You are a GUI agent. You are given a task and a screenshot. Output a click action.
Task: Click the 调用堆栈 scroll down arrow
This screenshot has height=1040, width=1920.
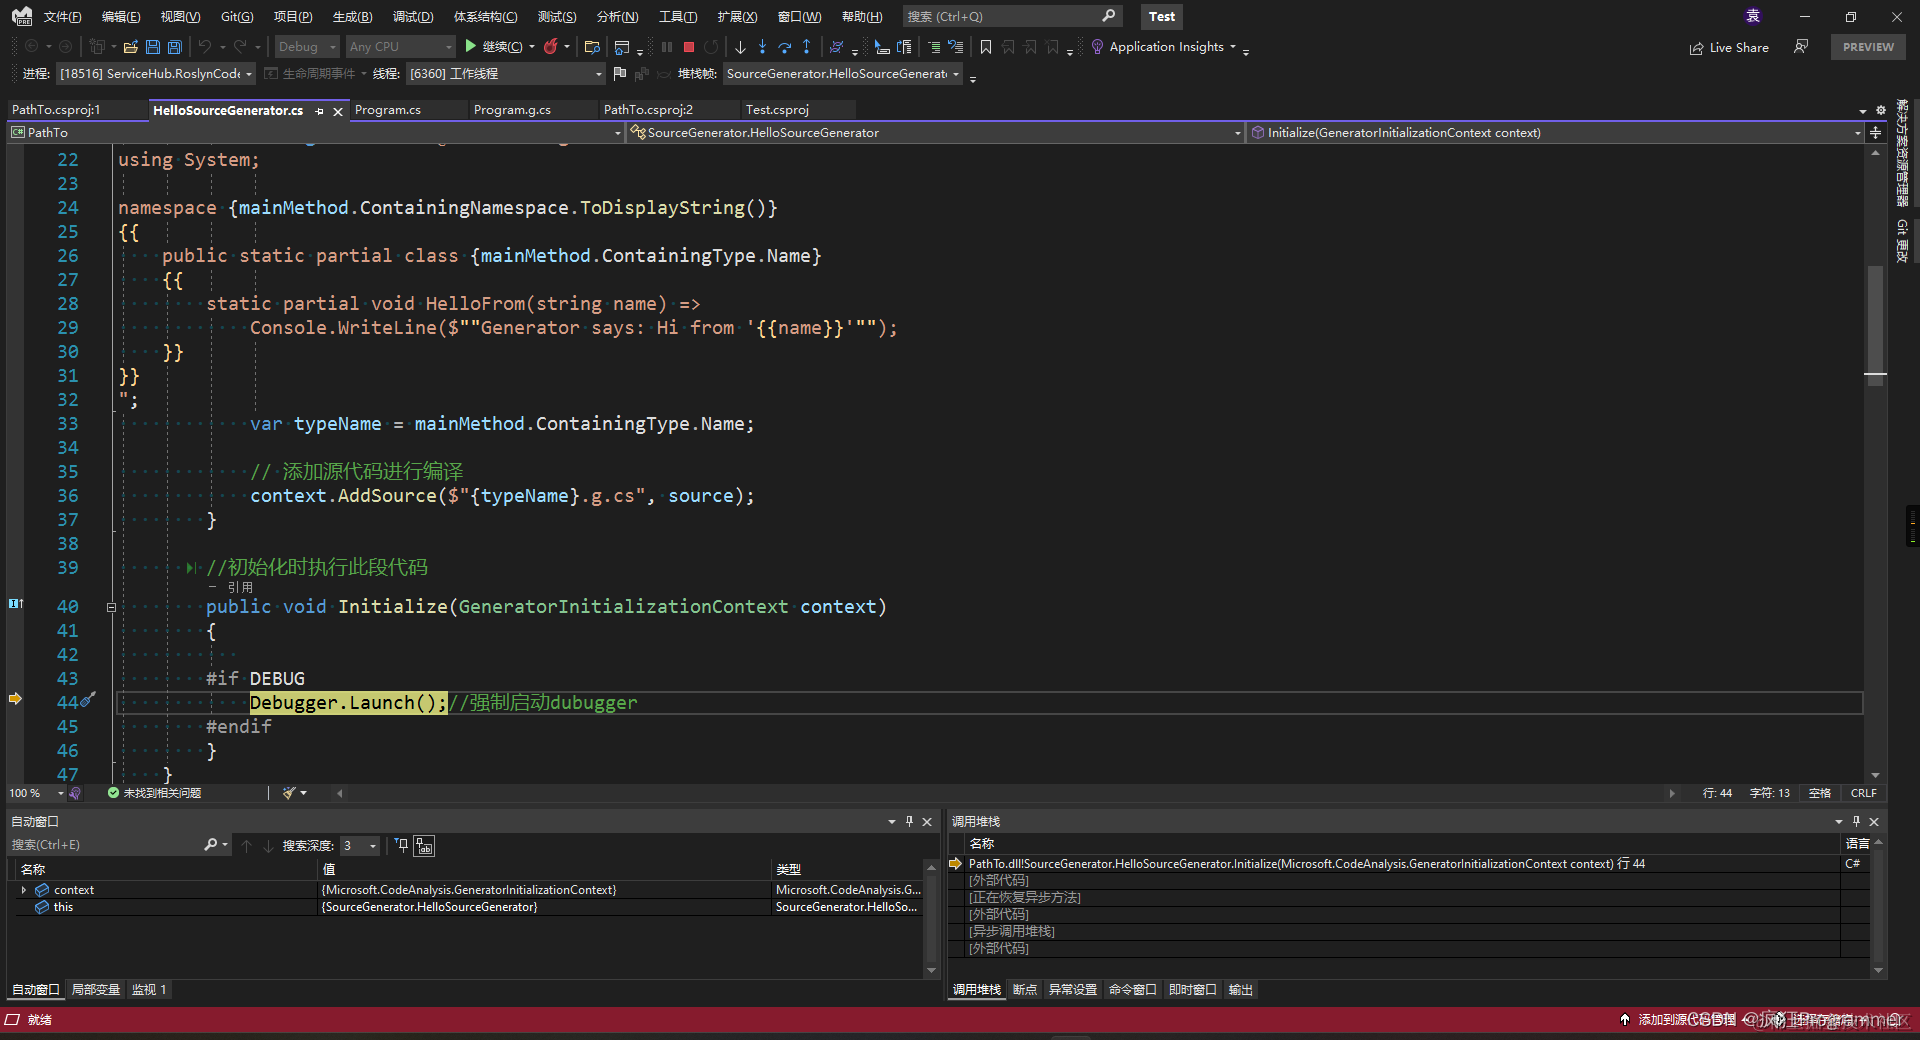1878,970
